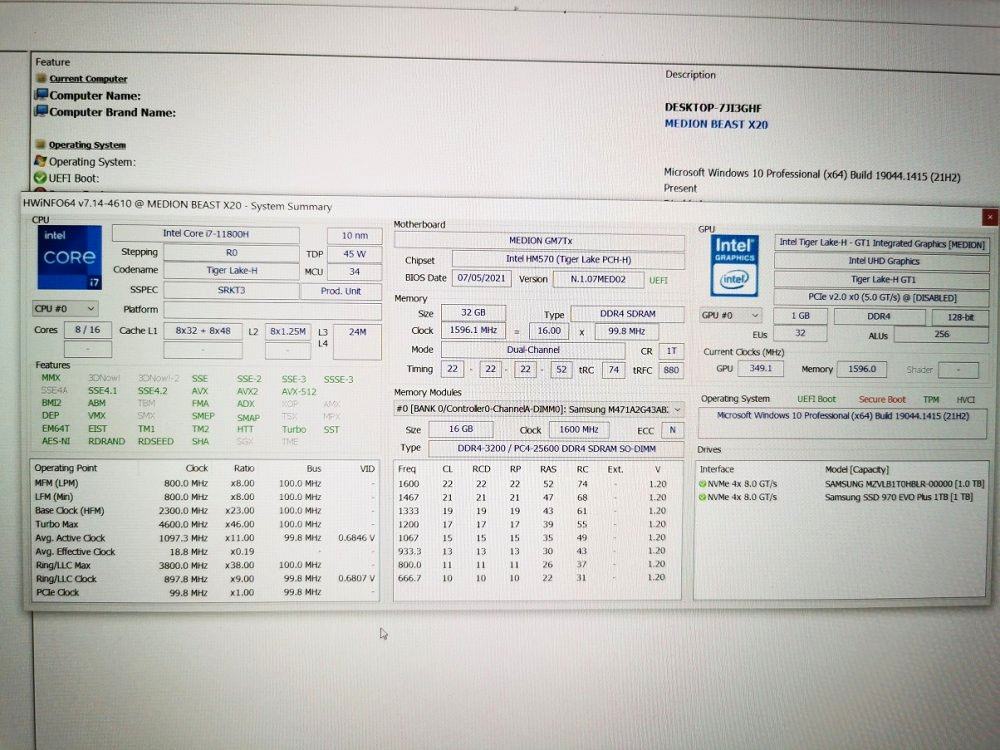Click the MEDION GM7Tx motherboard field
Screen dimensions: 1000x750
tap(540, 241)
